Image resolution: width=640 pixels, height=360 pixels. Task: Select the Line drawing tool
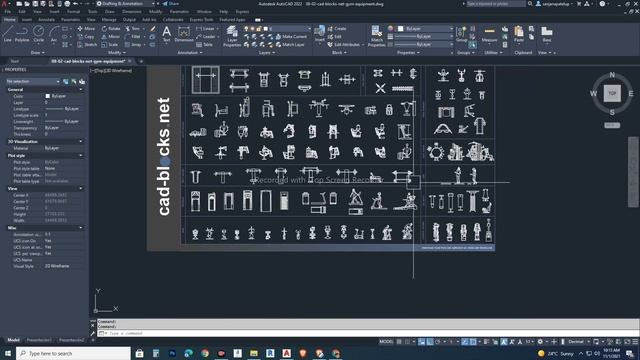point(7,33)
